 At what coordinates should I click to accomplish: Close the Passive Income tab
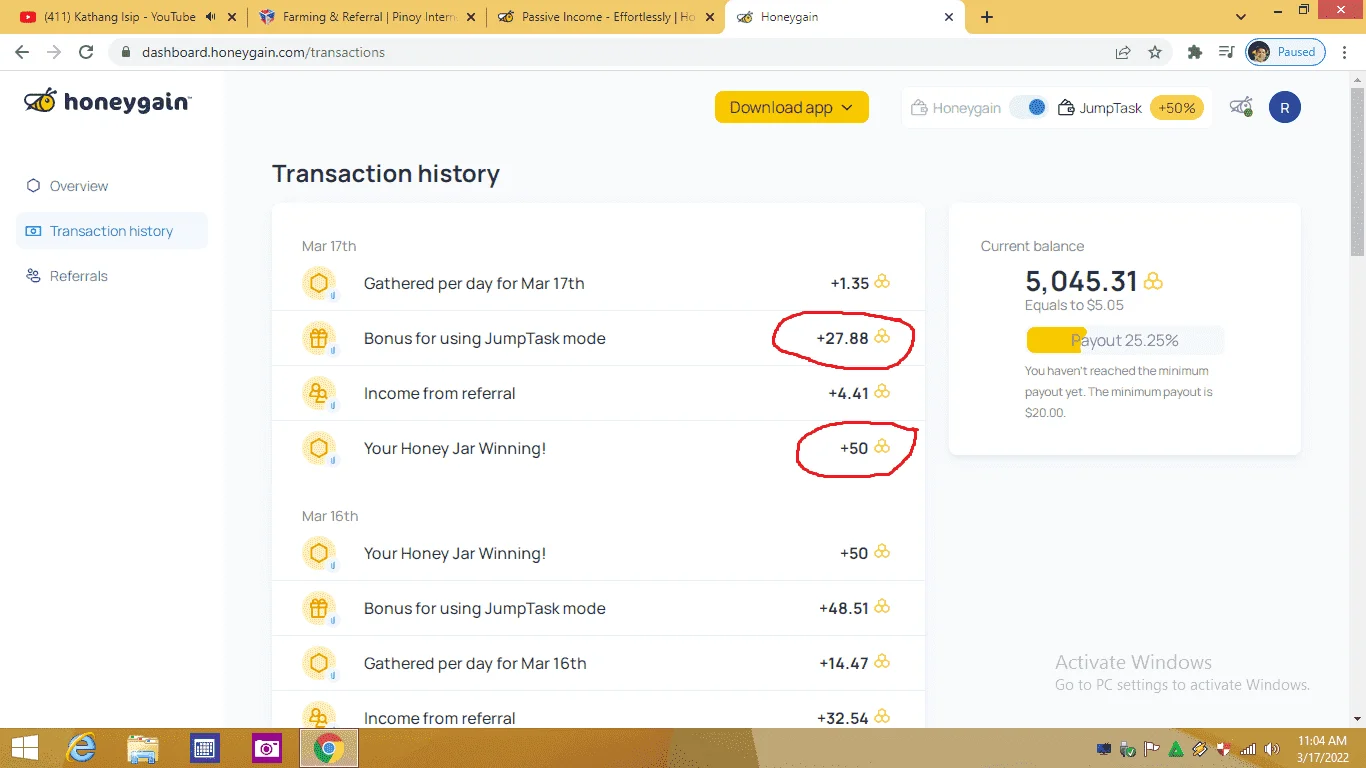709,17
